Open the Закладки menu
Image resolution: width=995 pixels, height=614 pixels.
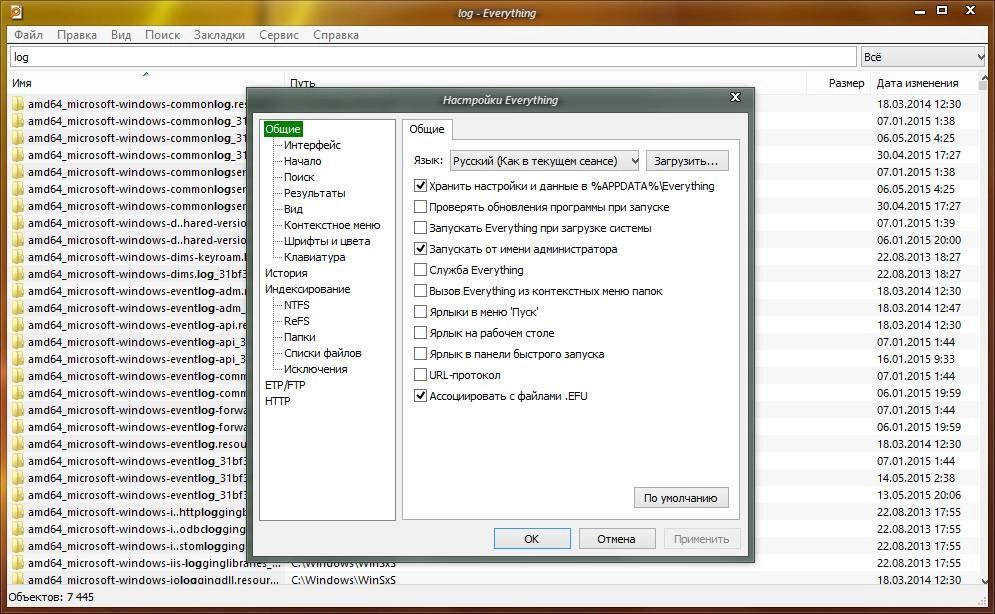[x=219, y=35]
